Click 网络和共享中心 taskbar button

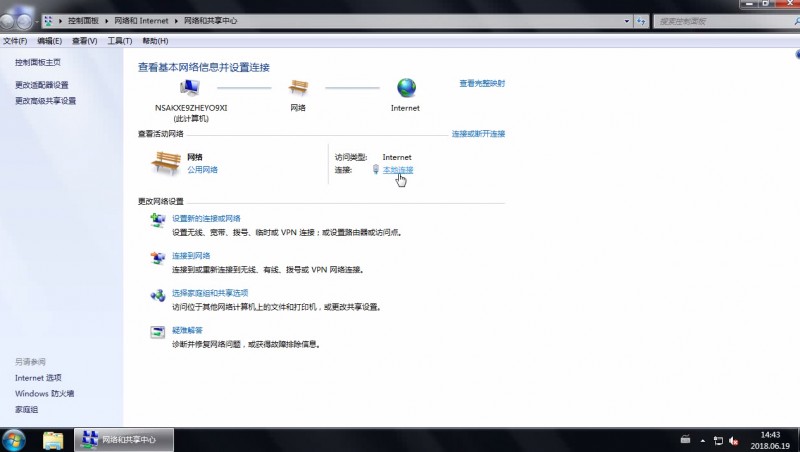click(124, 440)
